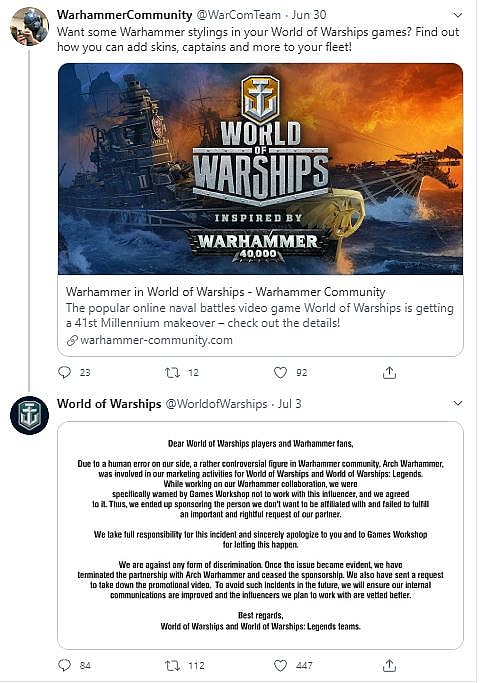Open the WarhammerCommunity profile avatar
Viewport: 487px width, 683px height.
click(30, 26)
